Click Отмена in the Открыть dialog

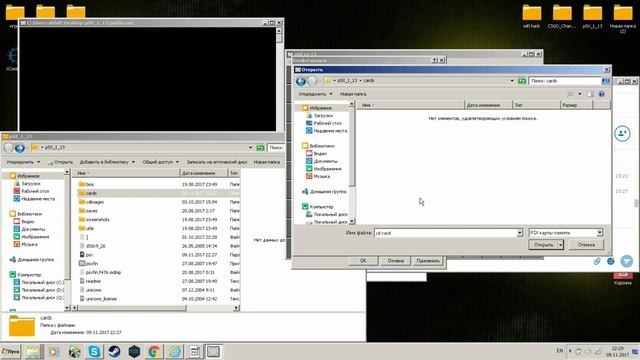point(587,245)
